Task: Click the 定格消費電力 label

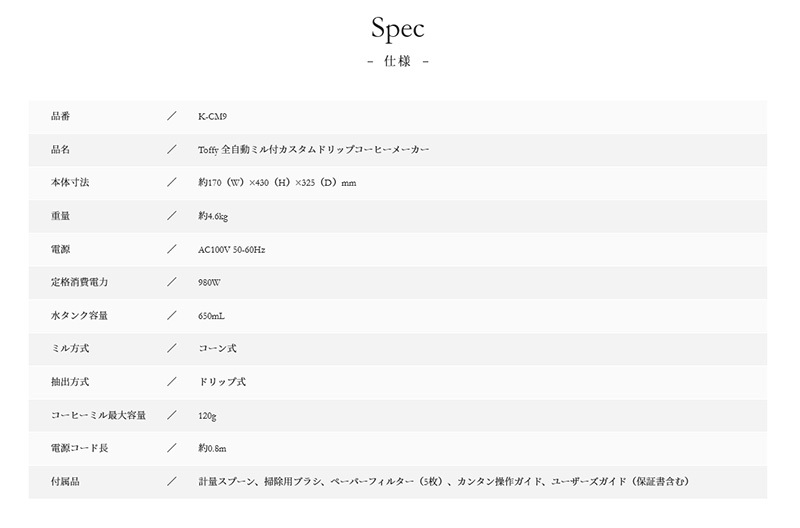Action: click(80, 282)
